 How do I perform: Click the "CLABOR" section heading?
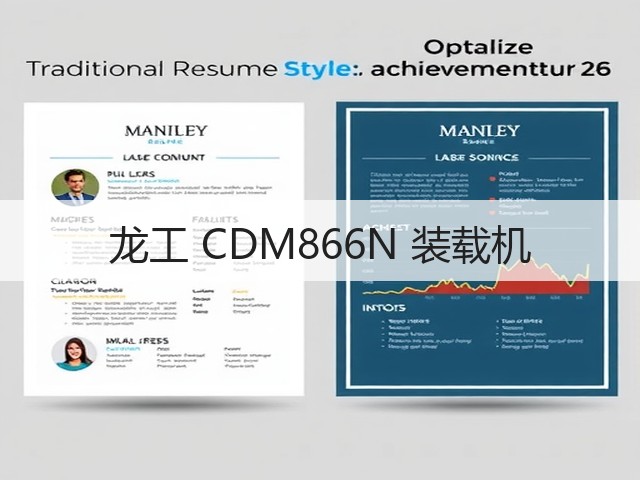(x=74, y=281)
